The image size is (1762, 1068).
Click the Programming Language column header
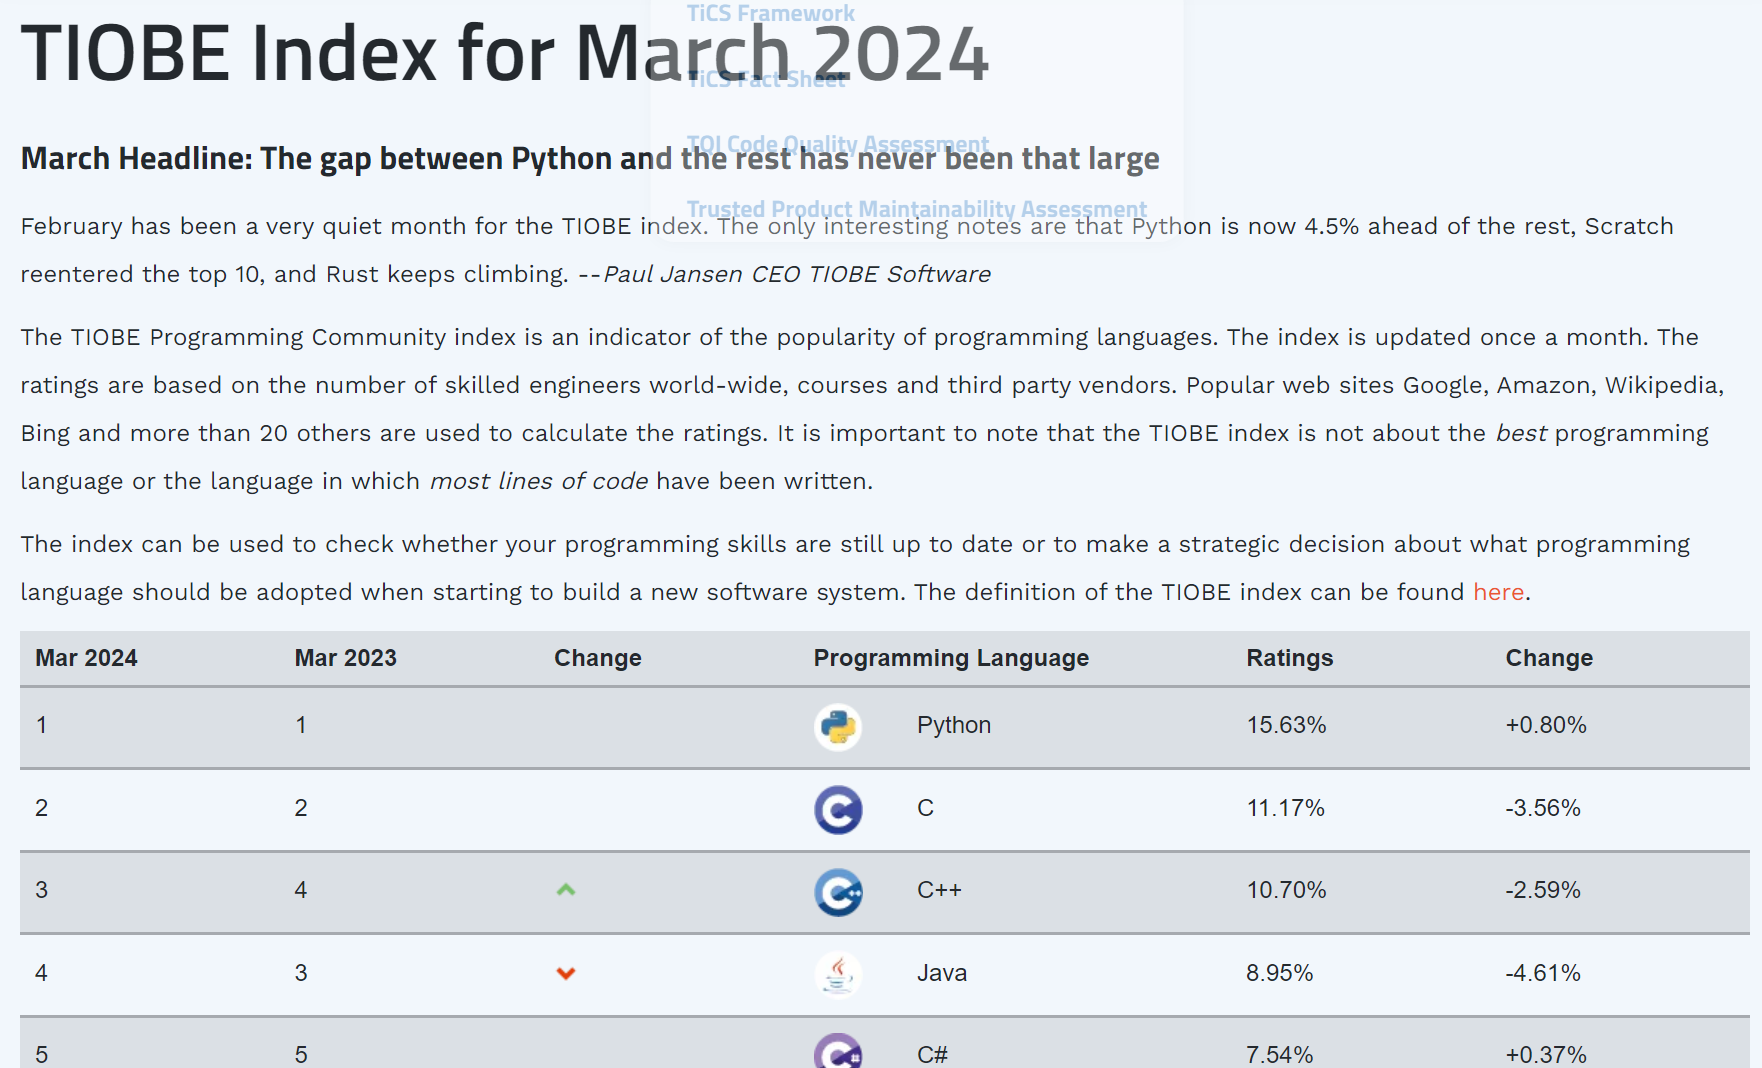(x=950, y=658)
